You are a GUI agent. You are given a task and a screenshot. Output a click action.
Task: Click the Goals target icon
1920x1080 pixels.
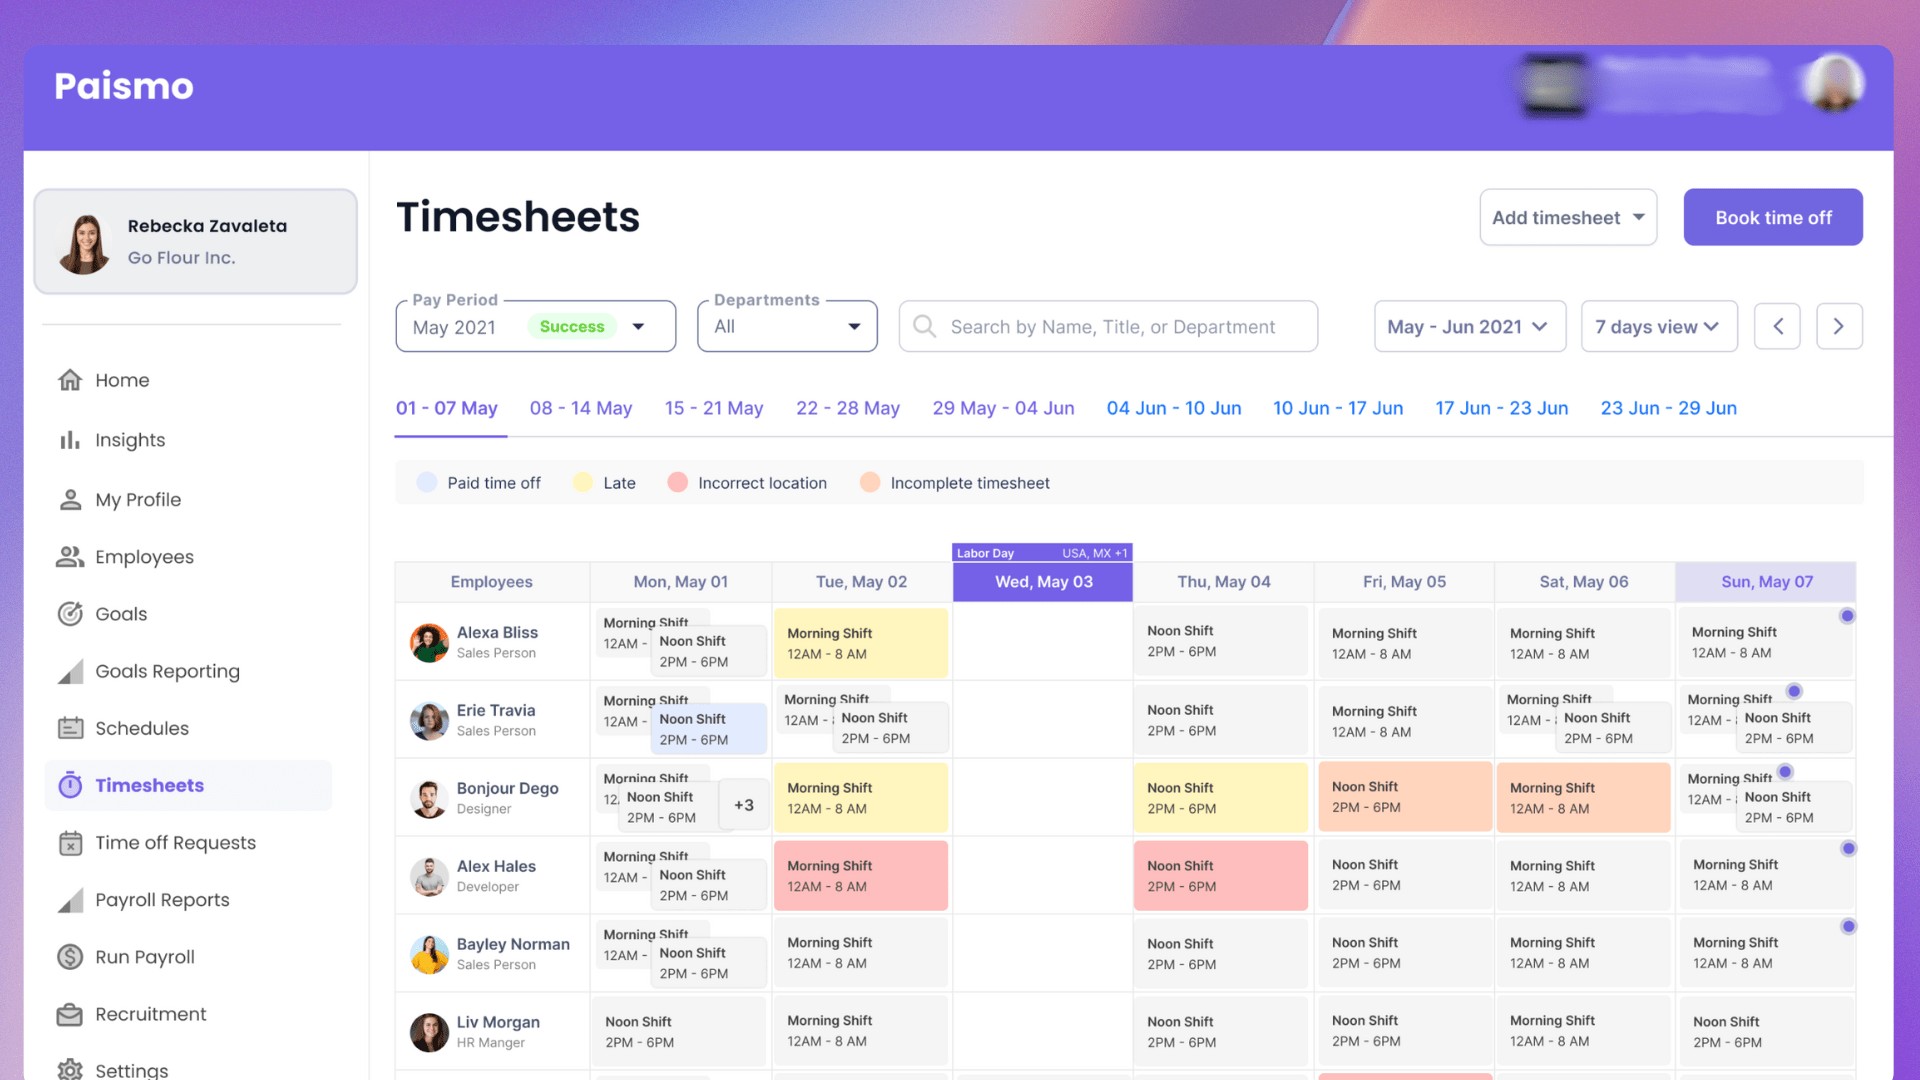click(x=70, y=614)
